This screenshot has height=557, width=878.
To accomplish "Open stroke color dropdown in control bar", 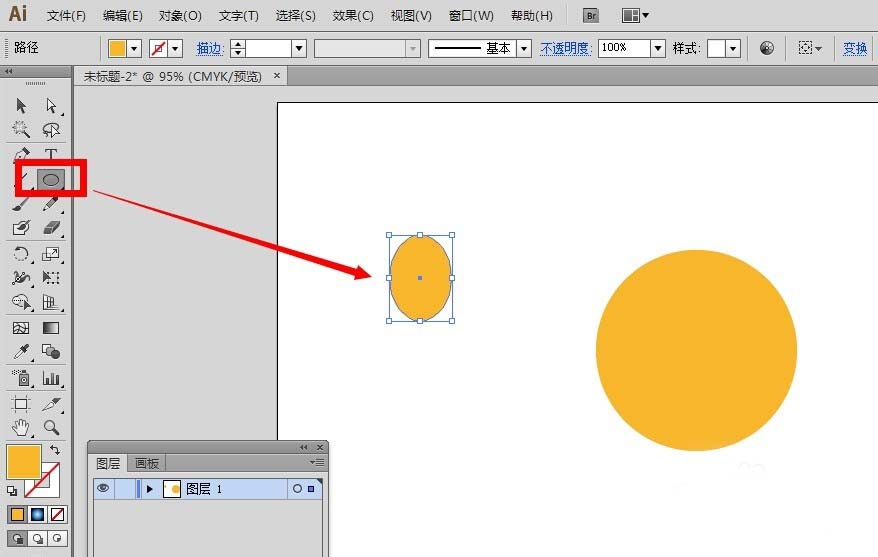I will coord(175,49).
